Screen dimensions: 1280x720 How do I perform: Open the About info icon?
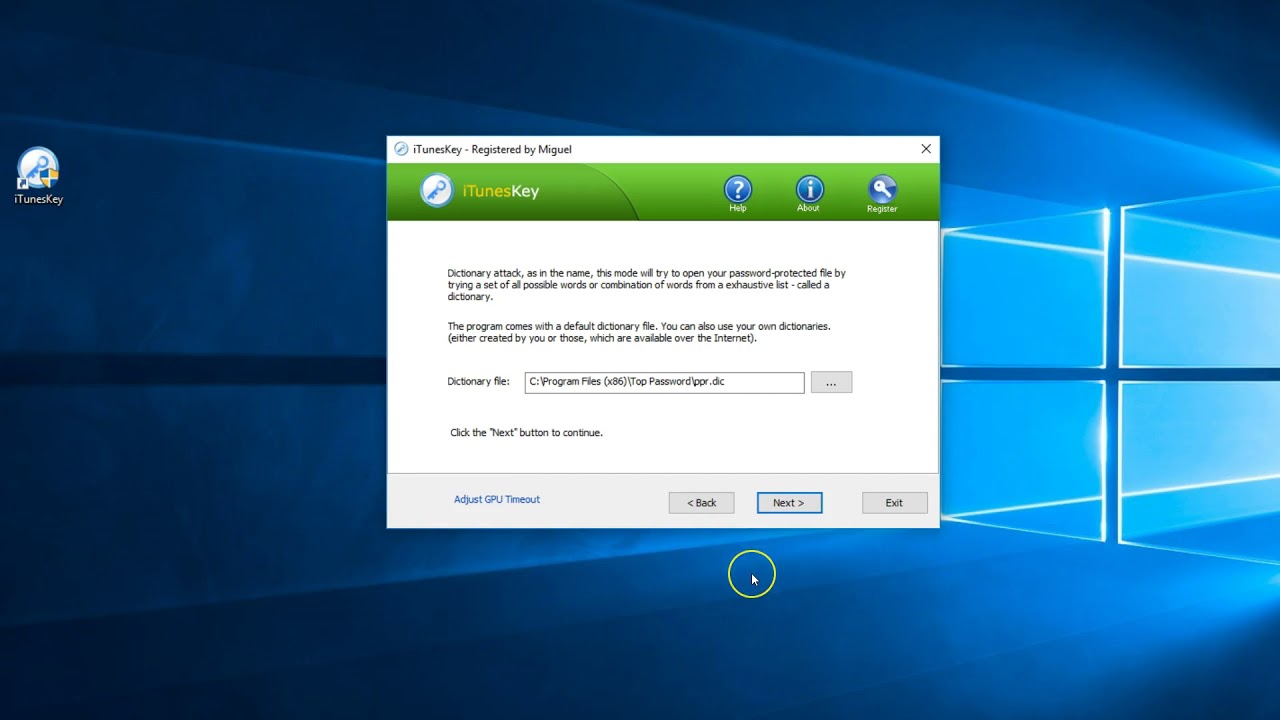click(809, 193)
